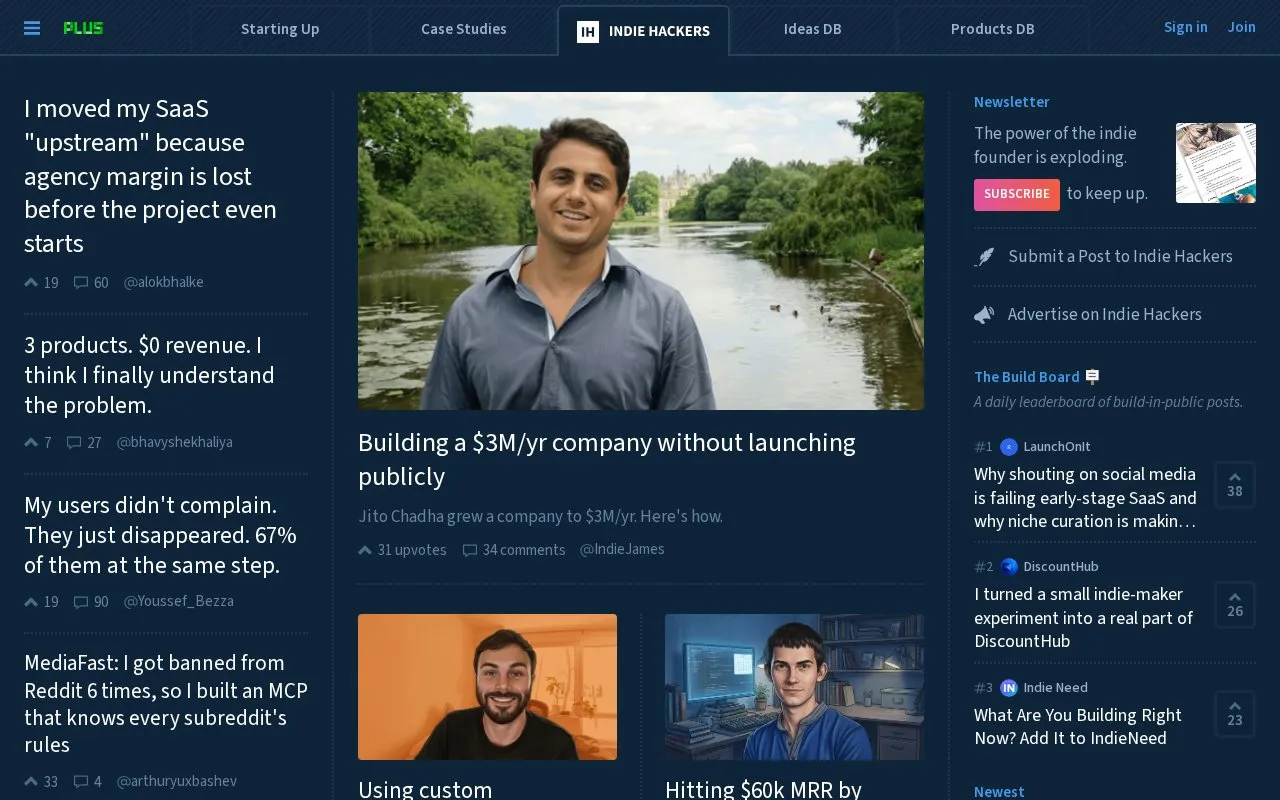This screenshot has width=1280, height=800.
Task: Open the illustrated developer thumbnail
Action: pos(794,687)
